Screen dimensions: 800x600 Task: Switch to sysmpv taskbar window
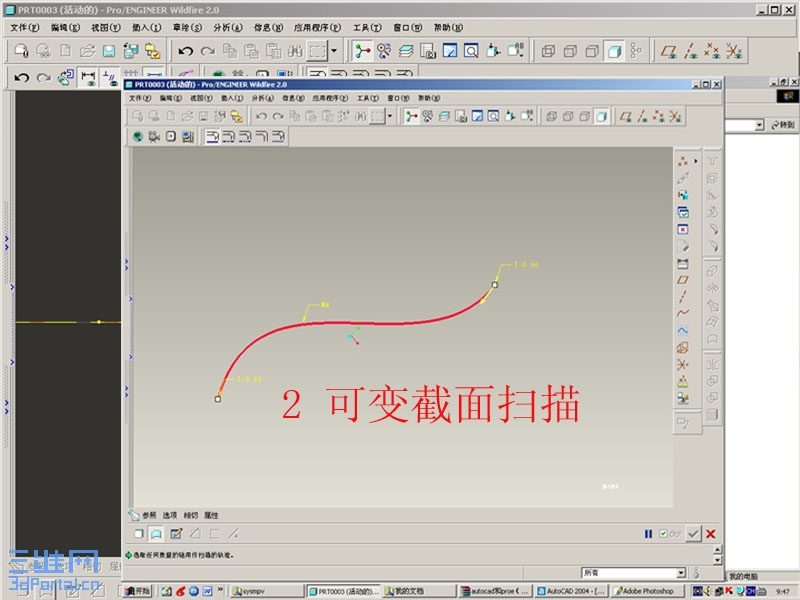[266, 591]
